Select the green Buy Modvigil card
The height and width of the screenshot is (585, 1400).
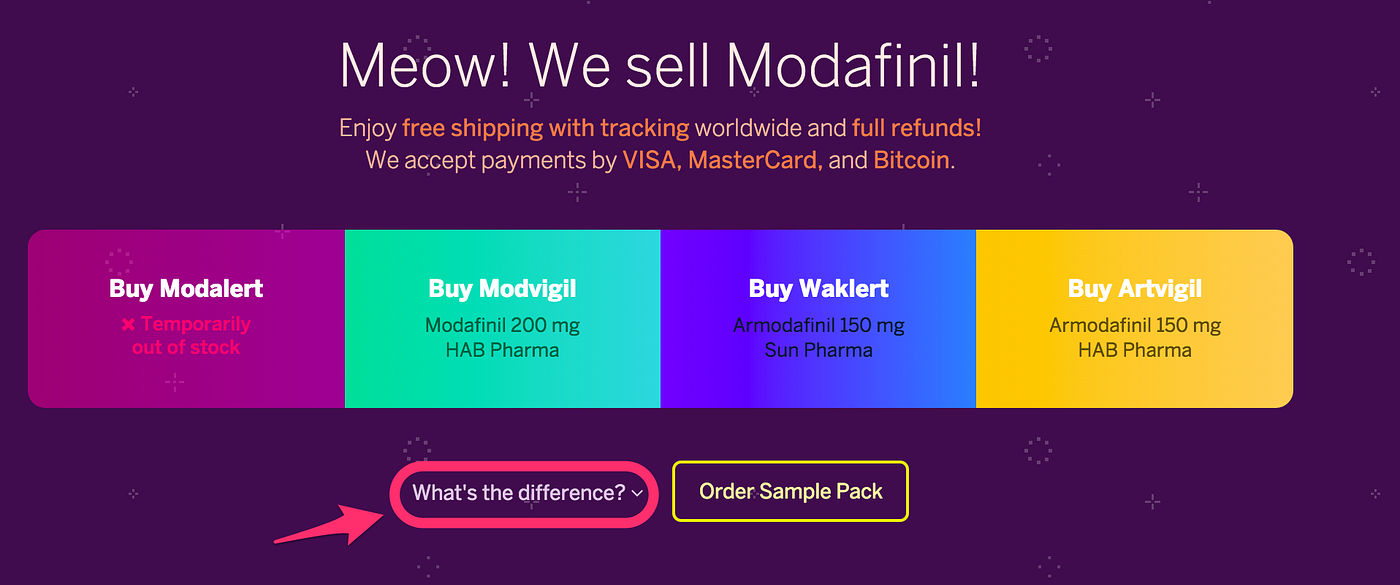pyautogui.click(x=502, y=318)
